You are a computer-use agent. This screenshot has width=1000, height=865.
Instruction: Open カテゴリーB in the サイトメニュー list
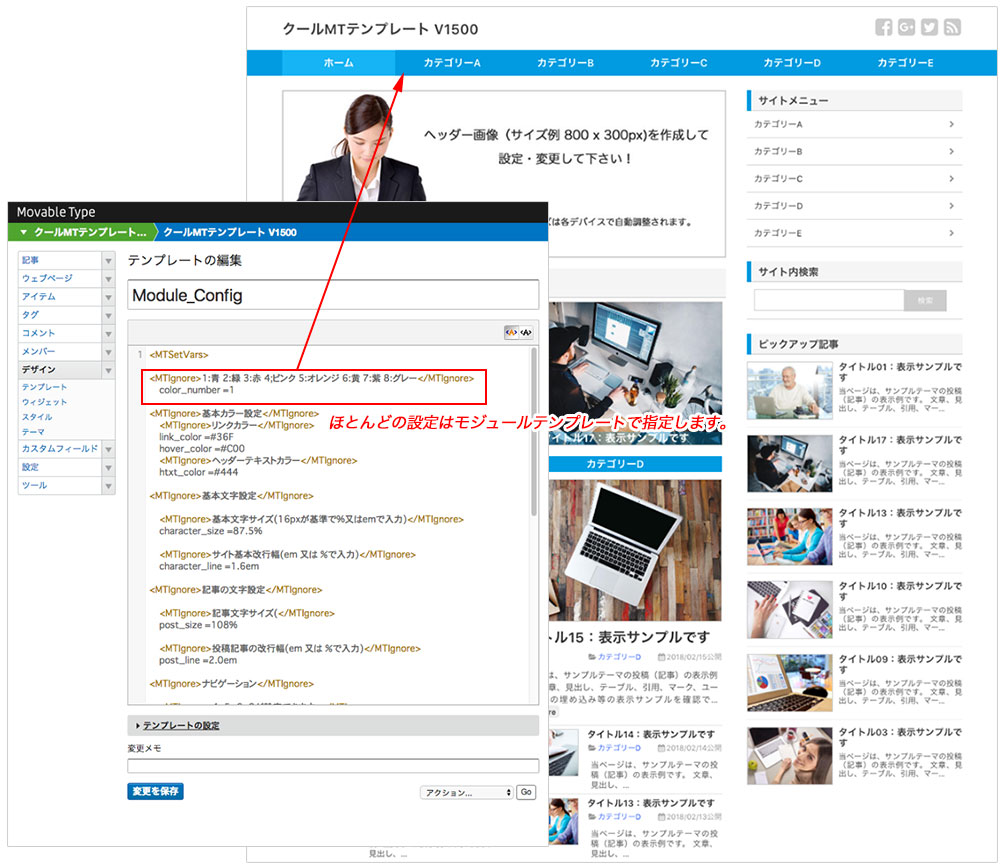pyautogui.click(x=855, y=152)
